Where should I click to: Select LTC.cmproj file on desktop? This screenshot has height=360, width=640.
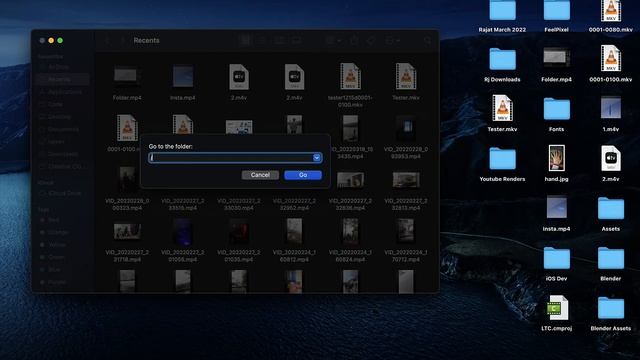coord(556,313)
